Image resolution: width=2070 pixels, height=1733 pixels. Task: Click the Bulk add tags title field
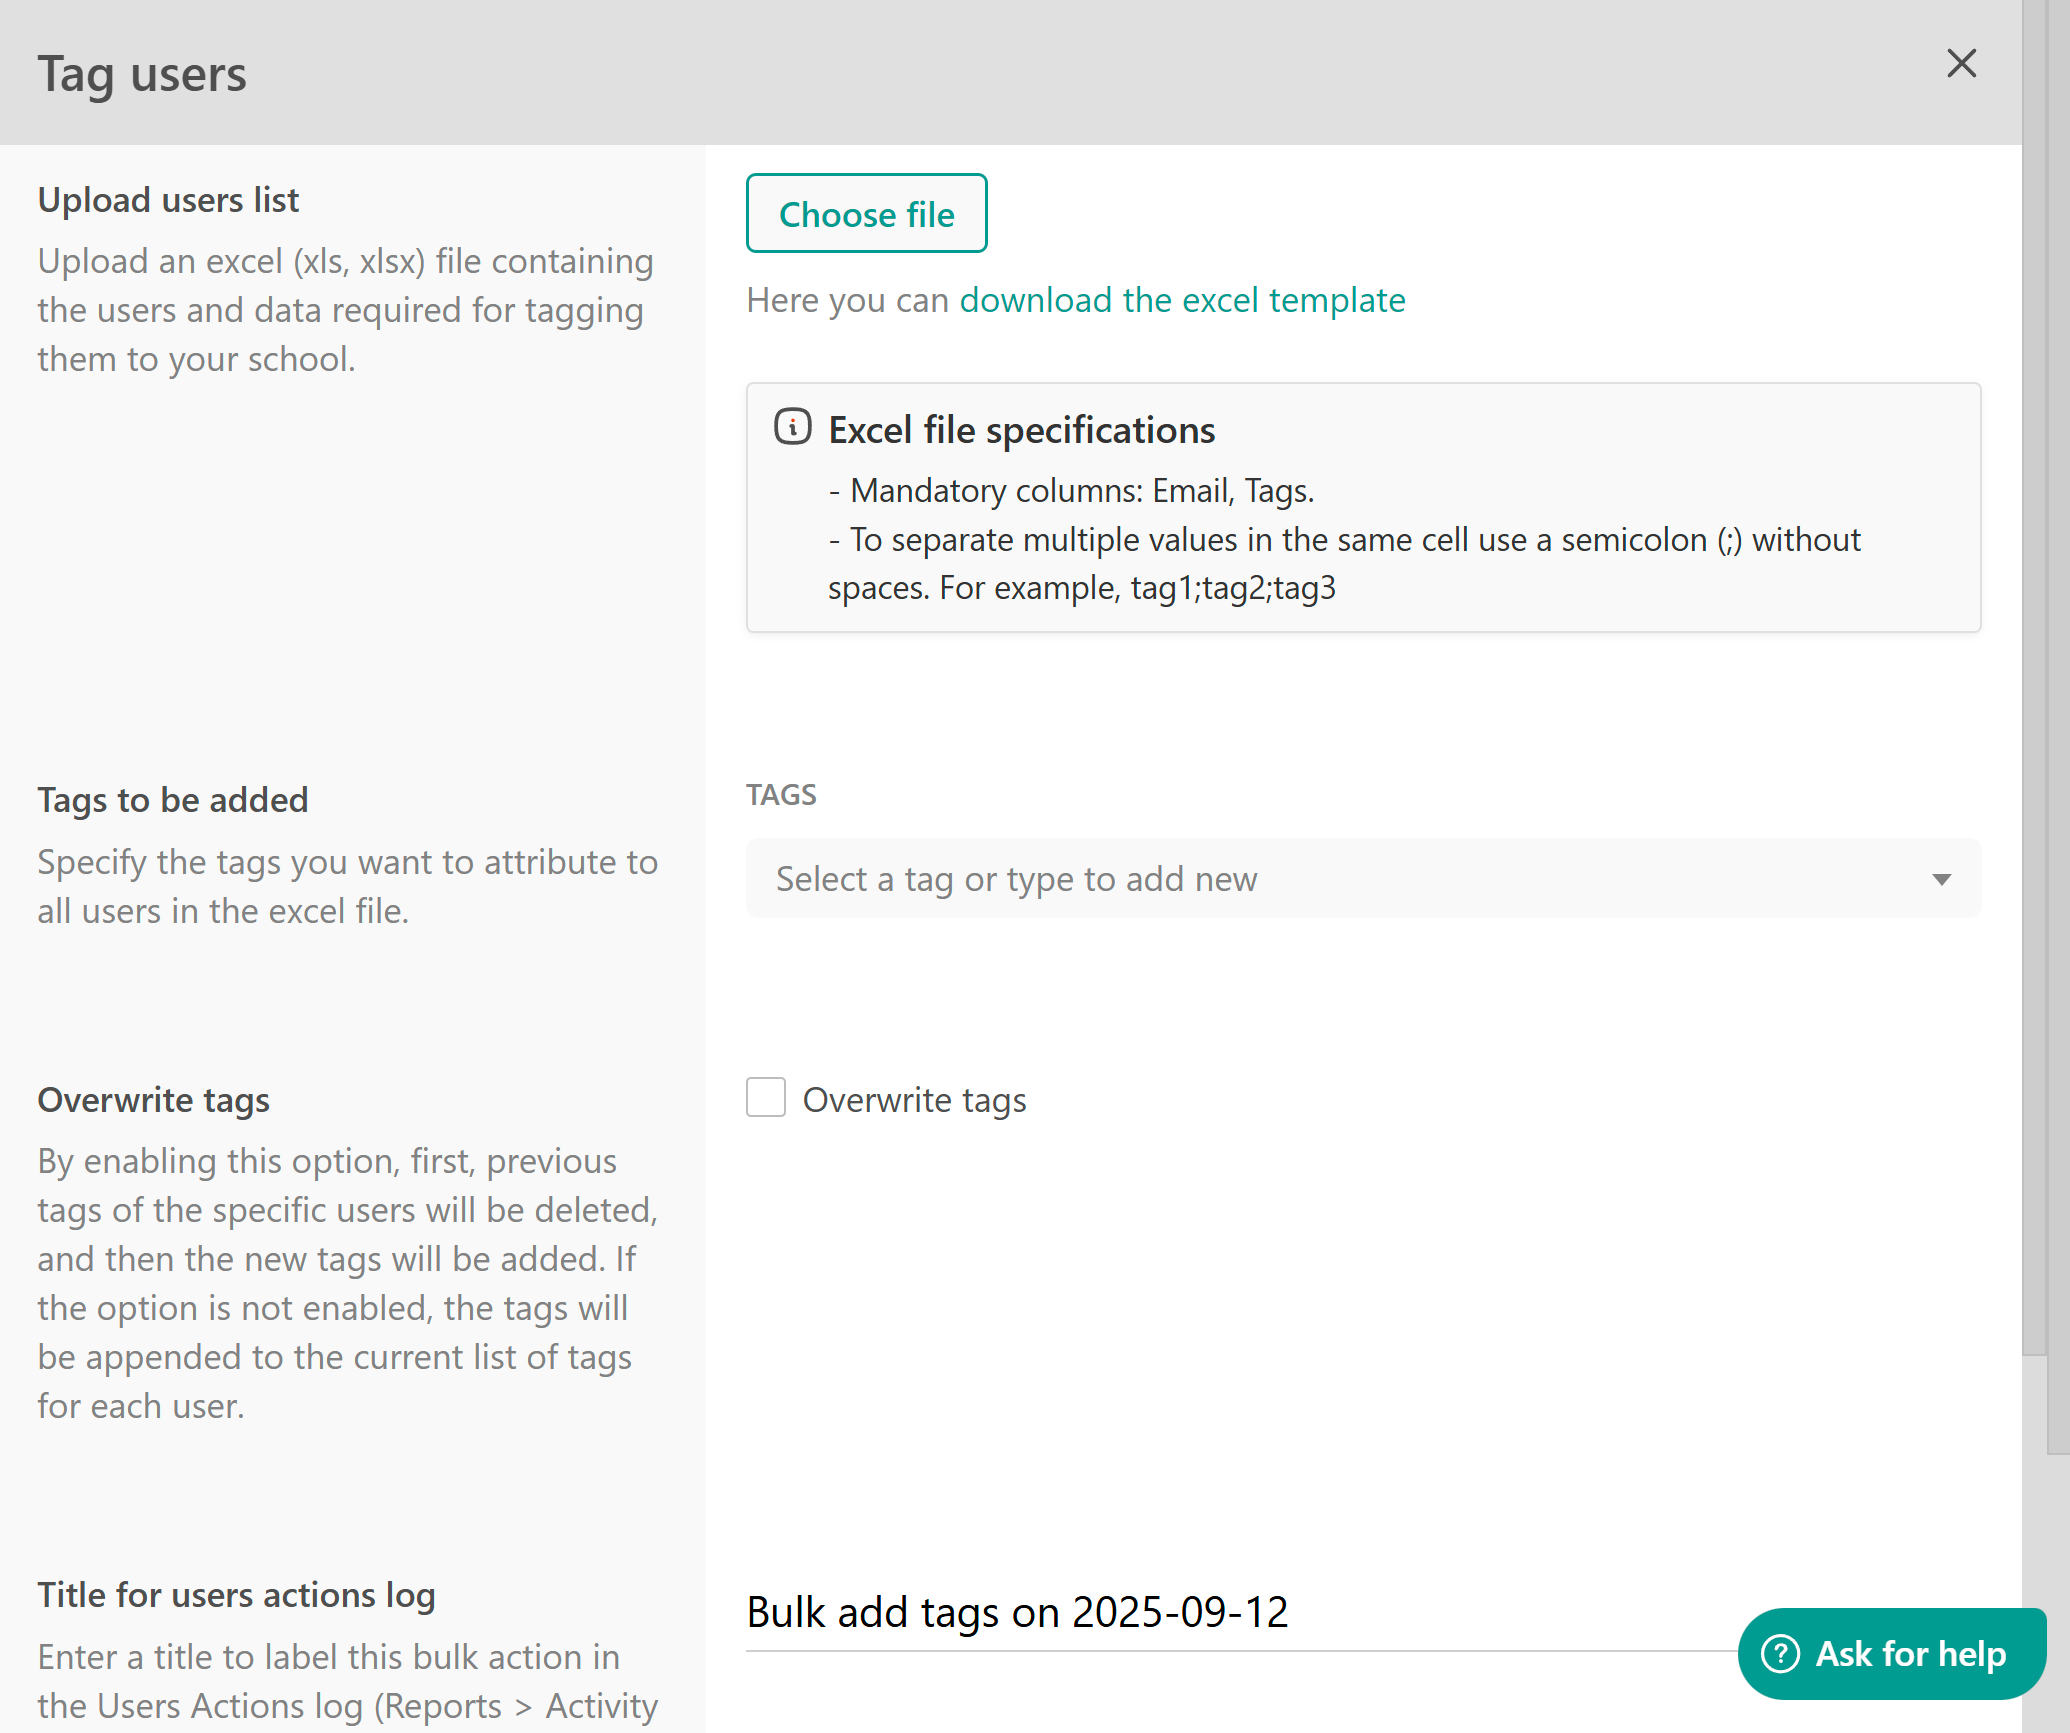pyautogui.click(x=1240, y=1611)
